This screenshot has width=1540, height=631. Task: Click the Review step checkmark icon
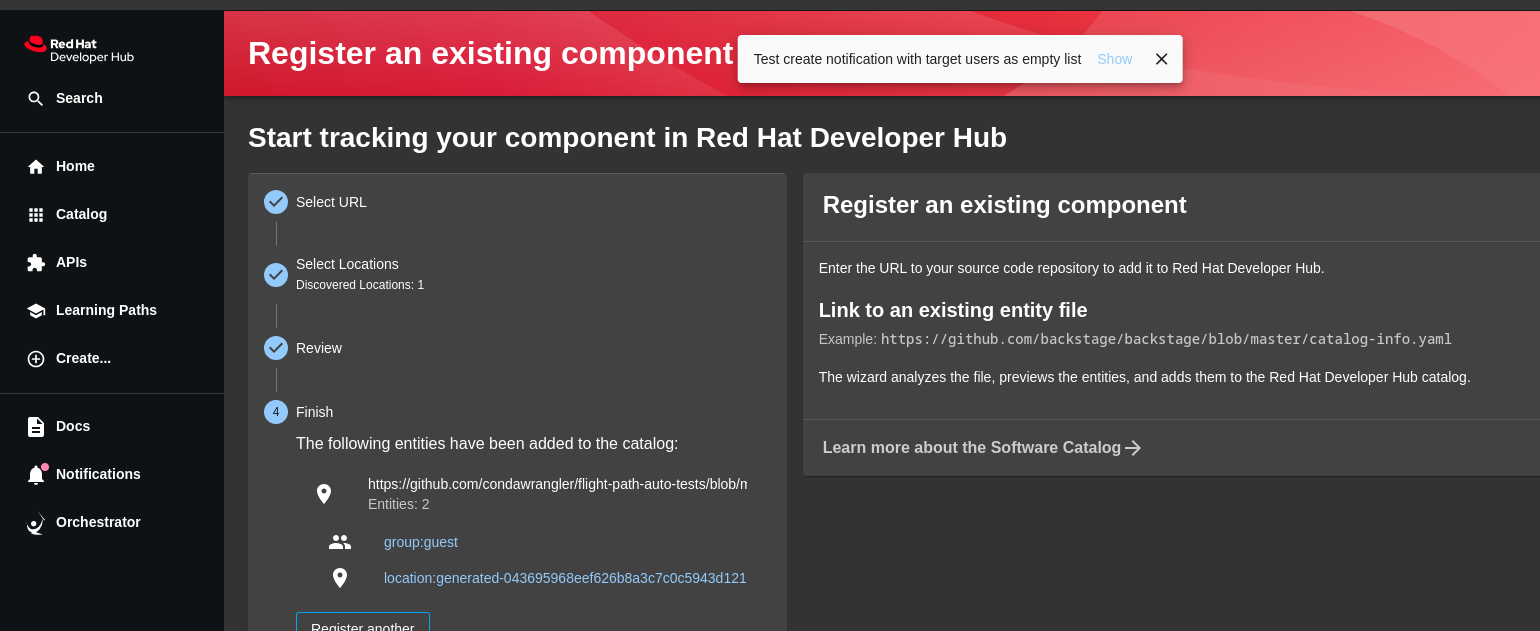pyautogui.click(x=276, y=348)
